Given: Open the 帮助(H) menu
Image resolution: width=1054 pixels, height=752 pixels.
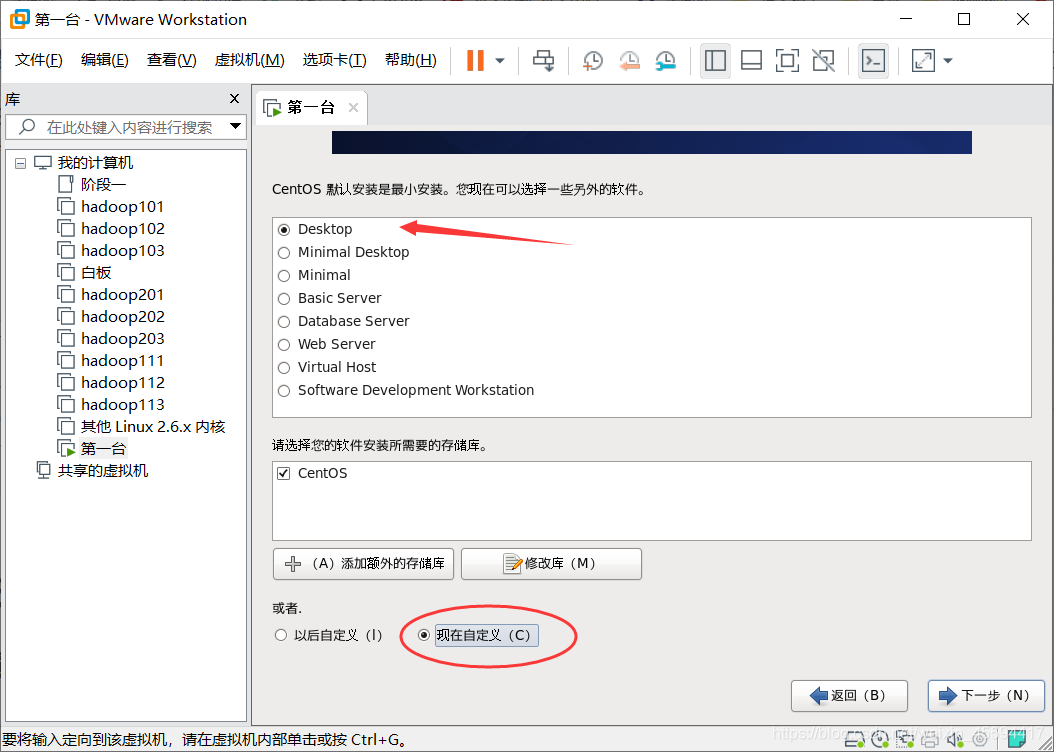Looking at the screenshot, I should point(410,60).
